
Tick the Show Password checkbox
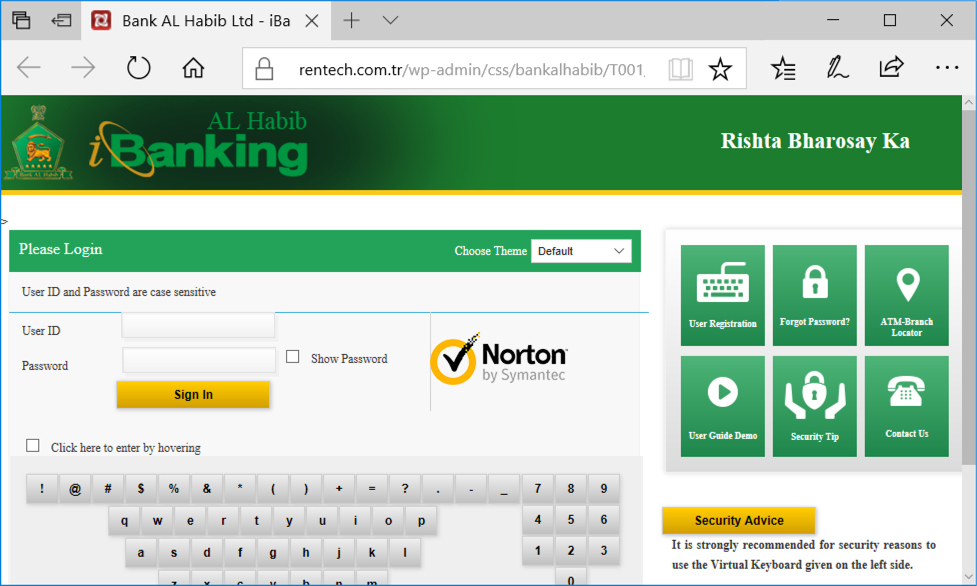coord(292,357)
